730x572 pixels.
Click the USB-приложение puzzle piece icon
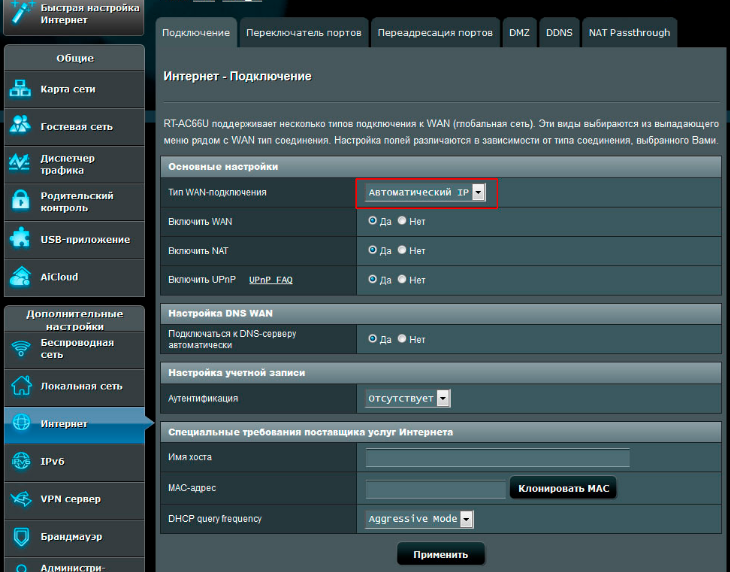(20, 239)
